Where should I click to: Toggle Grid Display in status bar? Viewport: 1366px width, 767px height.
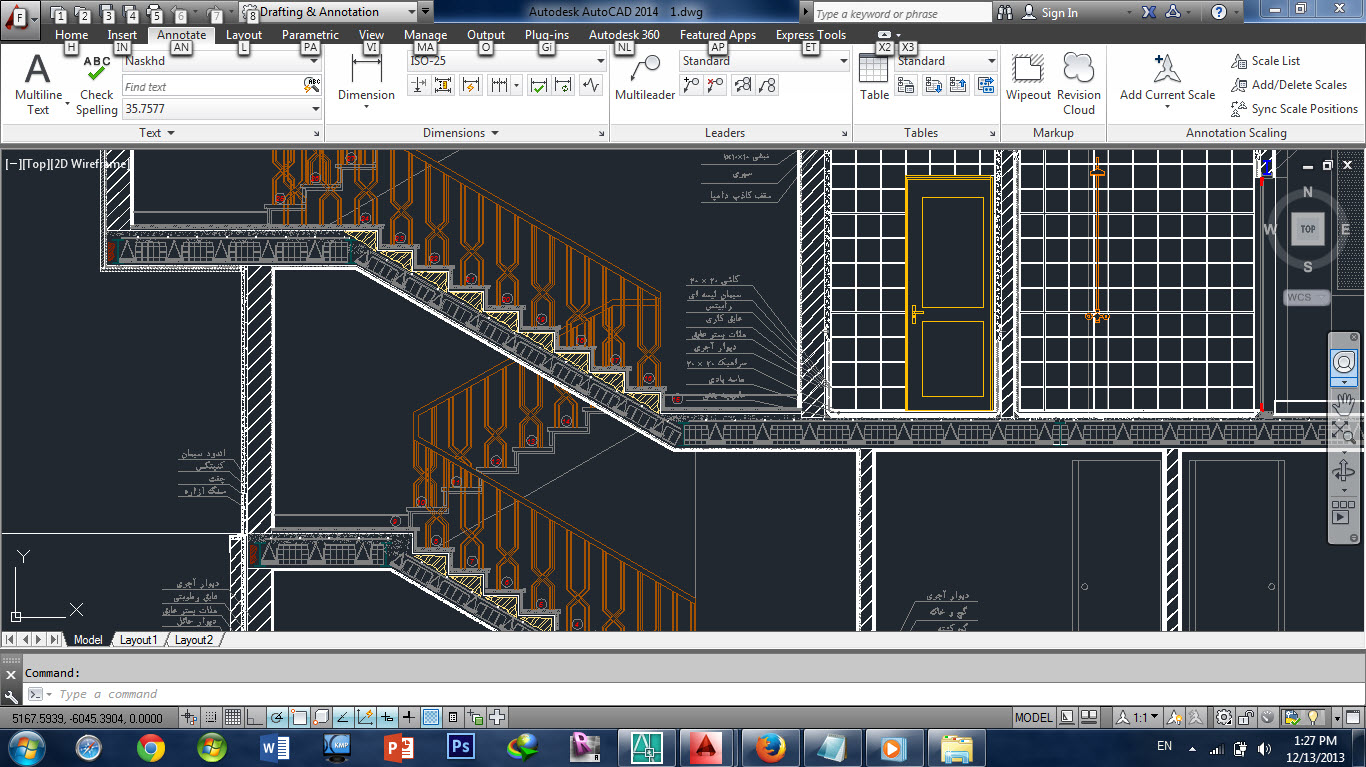tap(232, 717)
